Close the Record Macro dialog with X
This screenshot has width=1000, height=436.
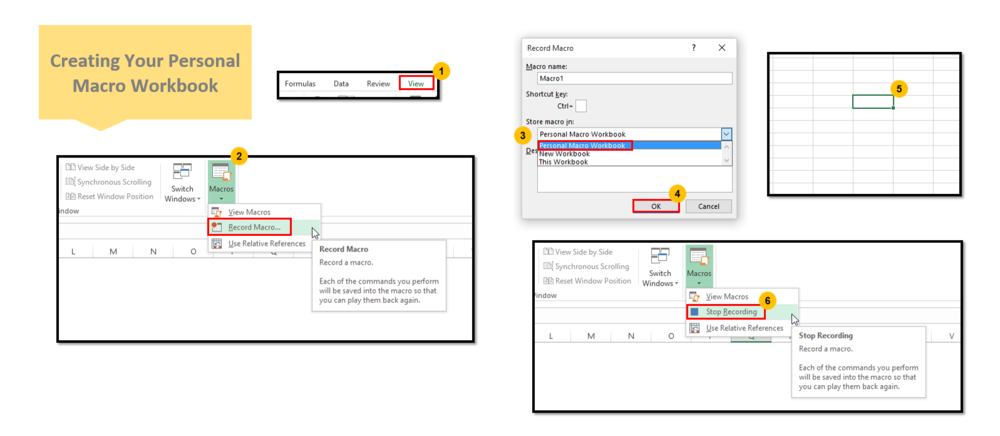722,47
